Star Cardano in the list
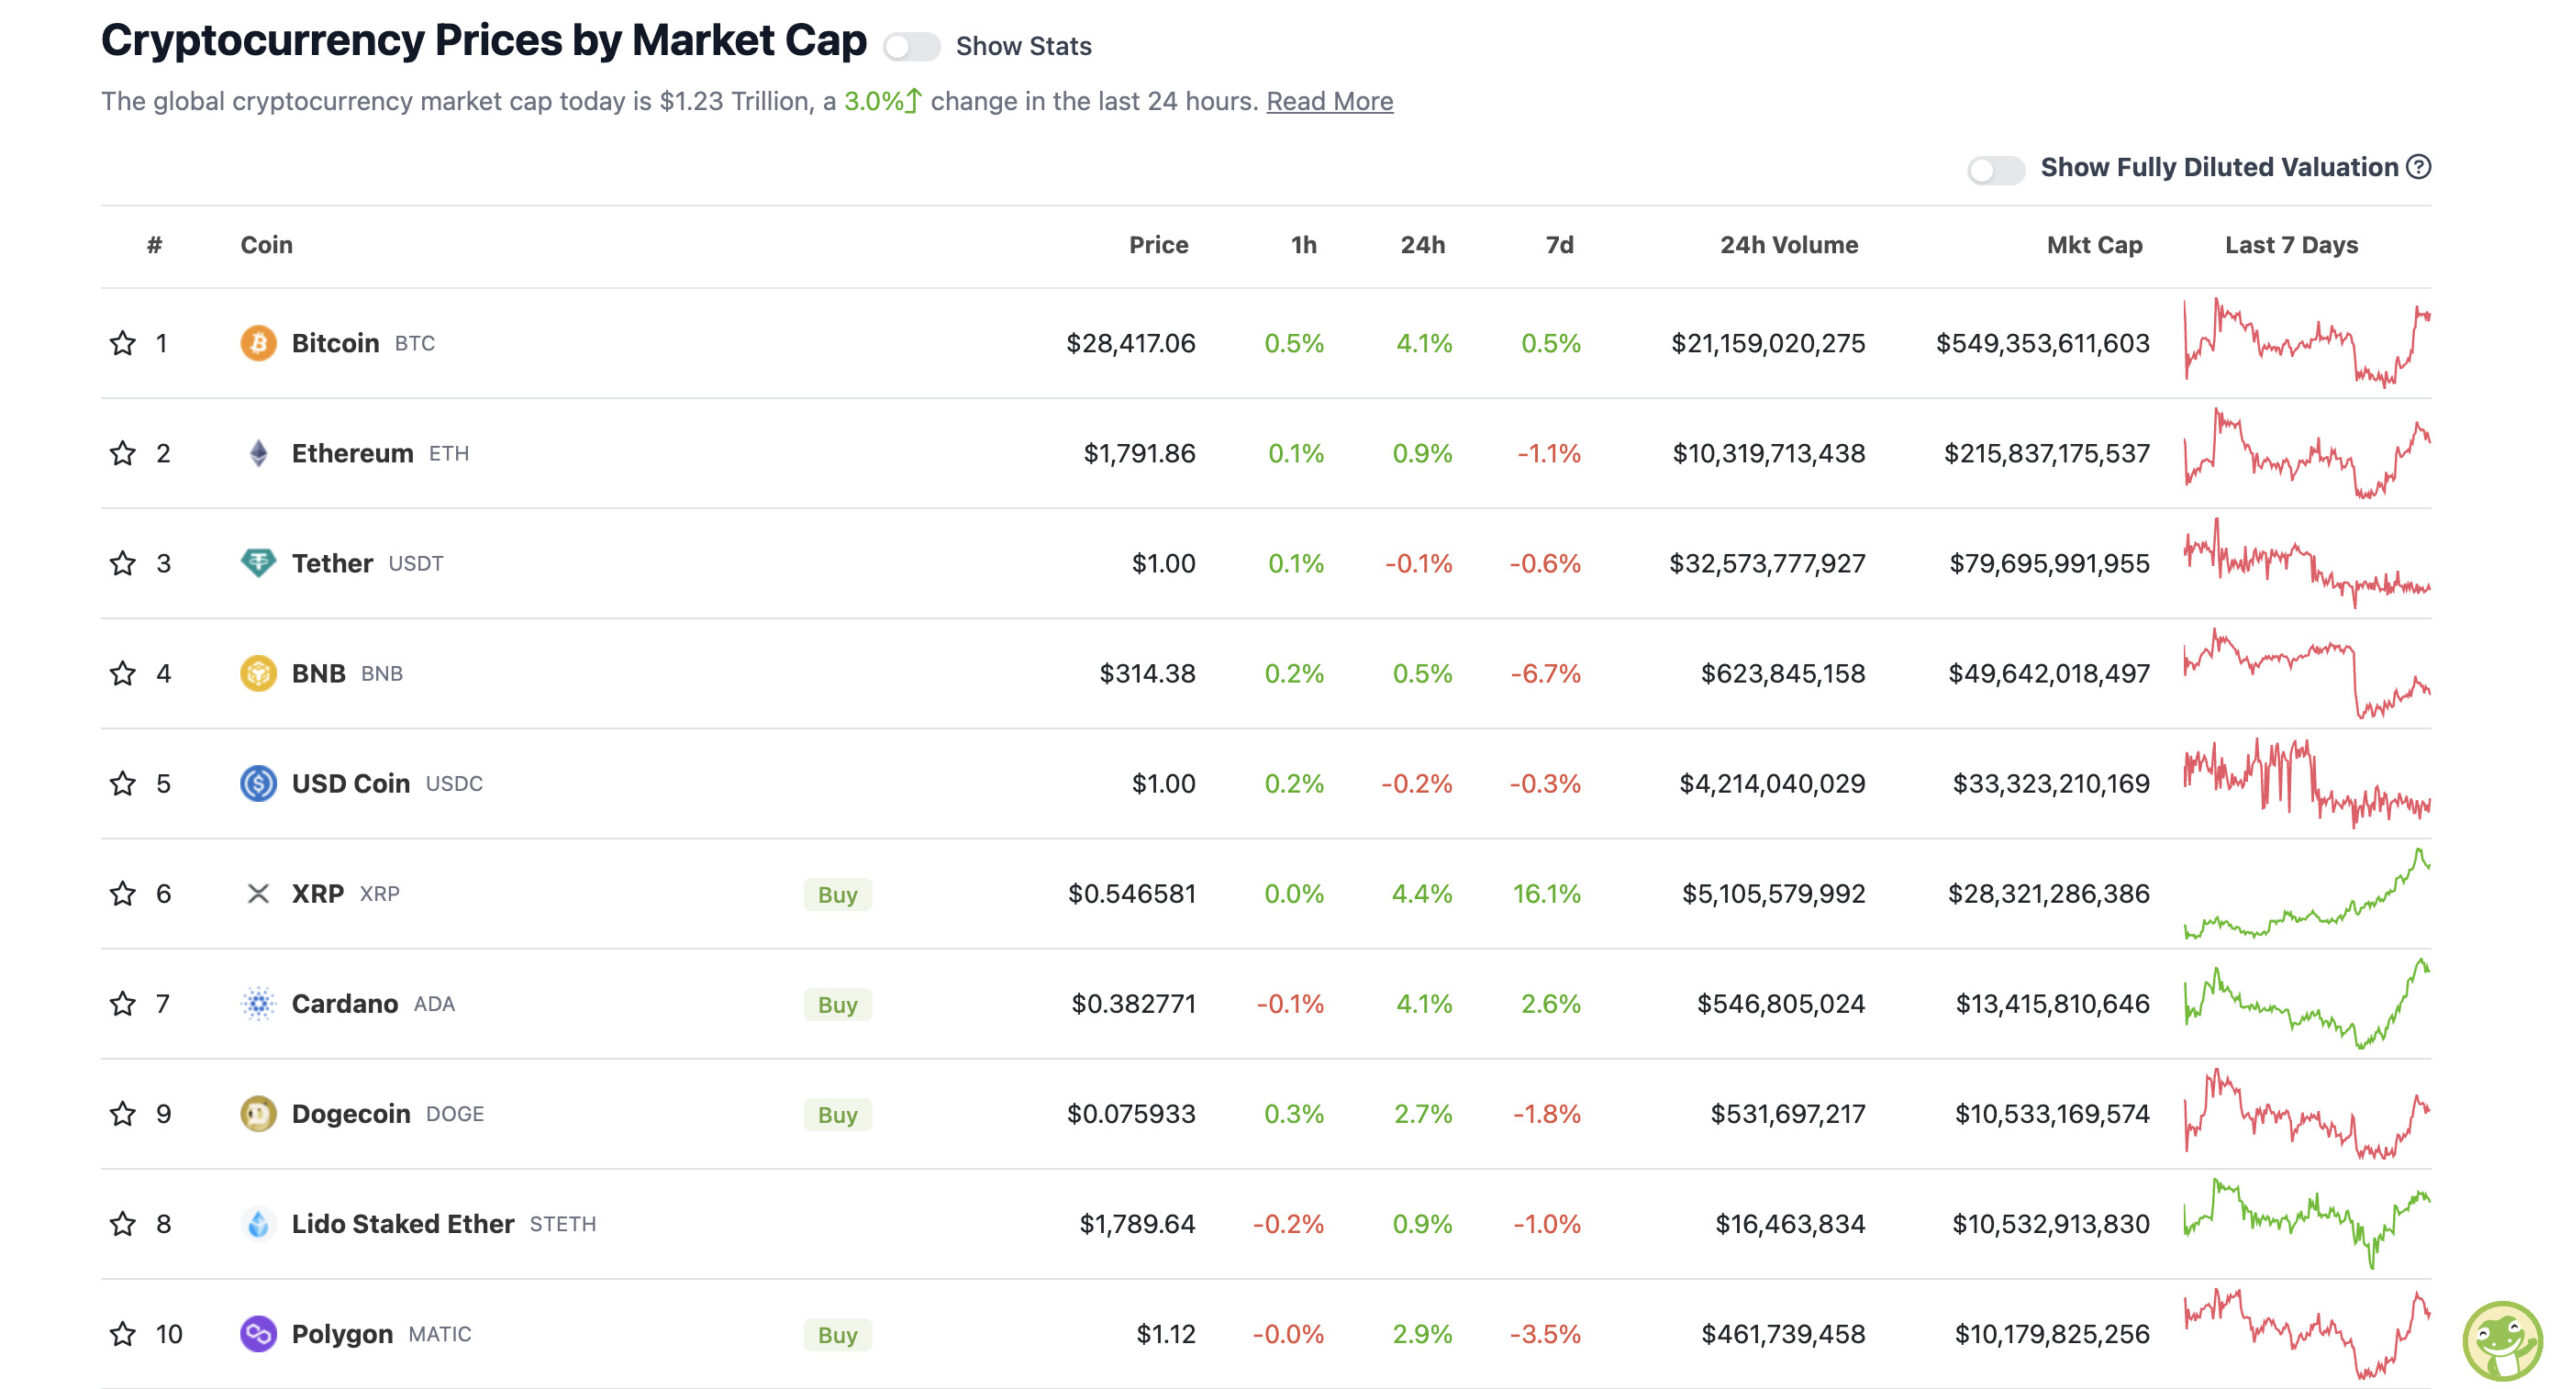 pyautogui.click(x=122, y=1003)
